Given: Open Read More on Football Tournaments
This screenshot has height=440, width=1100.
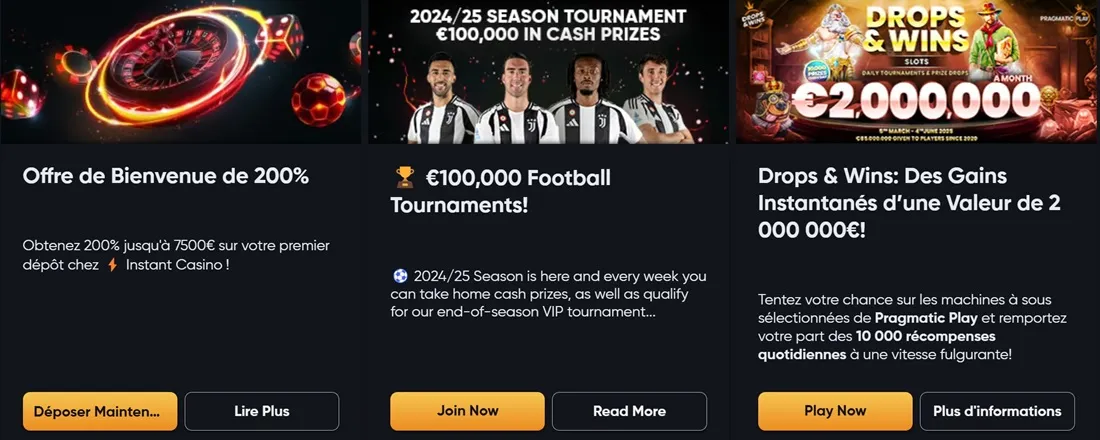Looking at the screenshot, I should click(x=629, y=411).
